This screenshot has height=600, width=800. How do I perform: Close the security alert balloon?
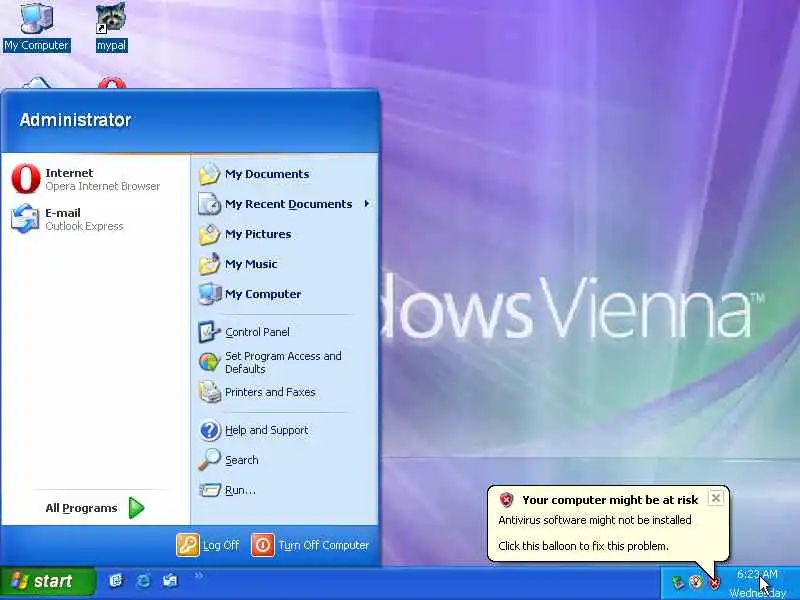716,498
